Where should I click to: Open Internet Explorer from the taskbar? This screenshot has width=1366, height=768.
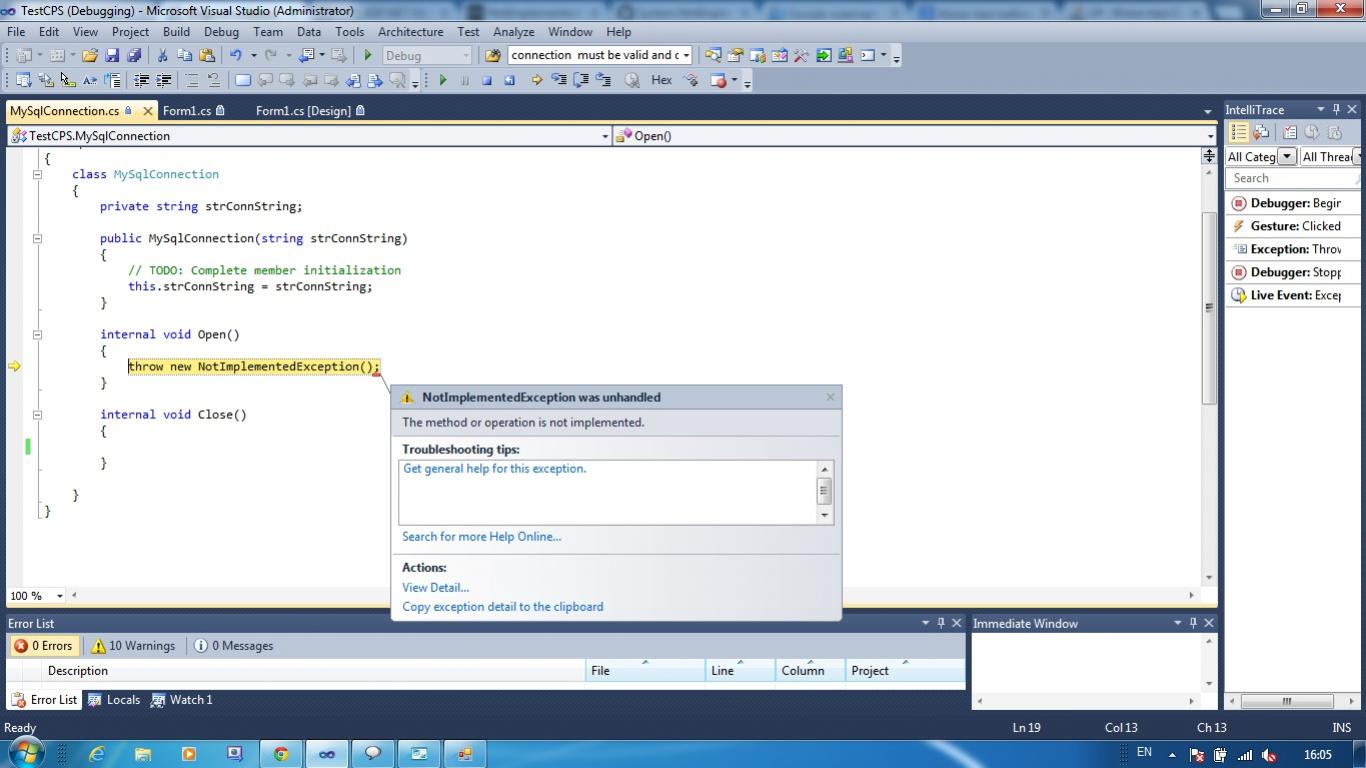click(97, 754)
